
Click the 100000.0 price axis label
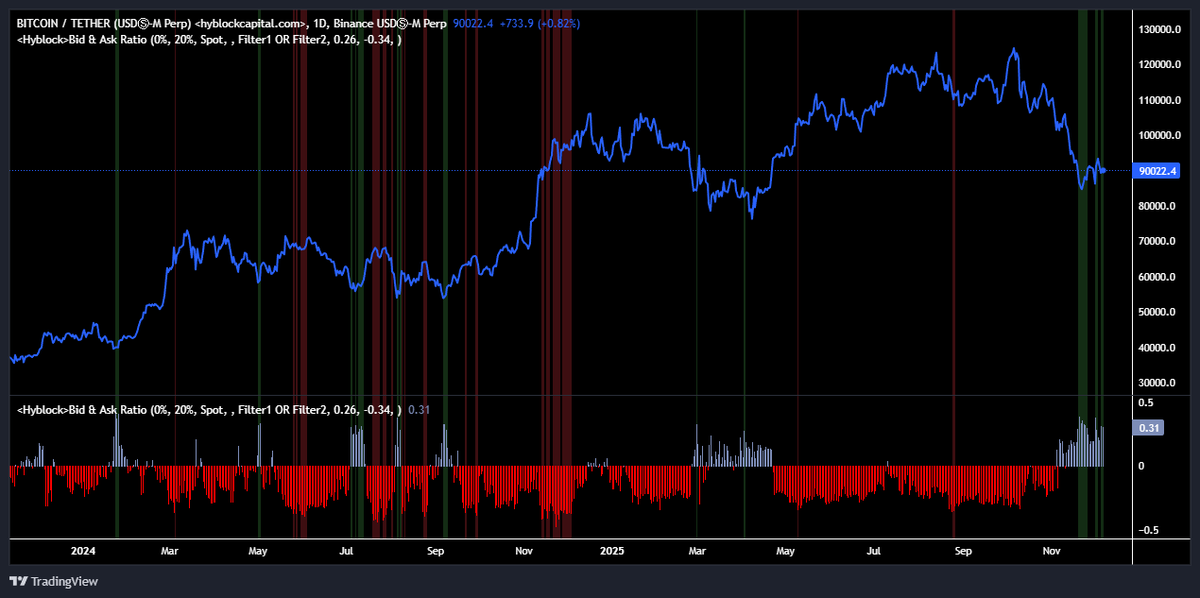pyautogui.click(x=1159, y=136)
